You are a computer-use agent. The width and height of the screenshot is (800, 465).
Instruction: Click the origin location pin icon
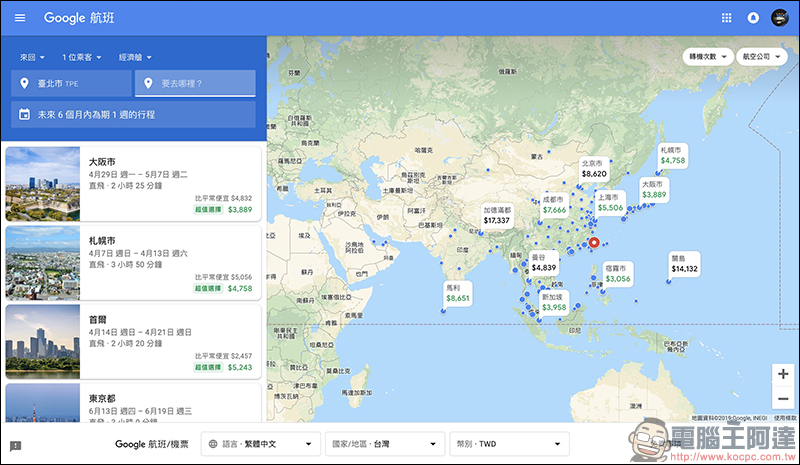click(x=24, y=83)
